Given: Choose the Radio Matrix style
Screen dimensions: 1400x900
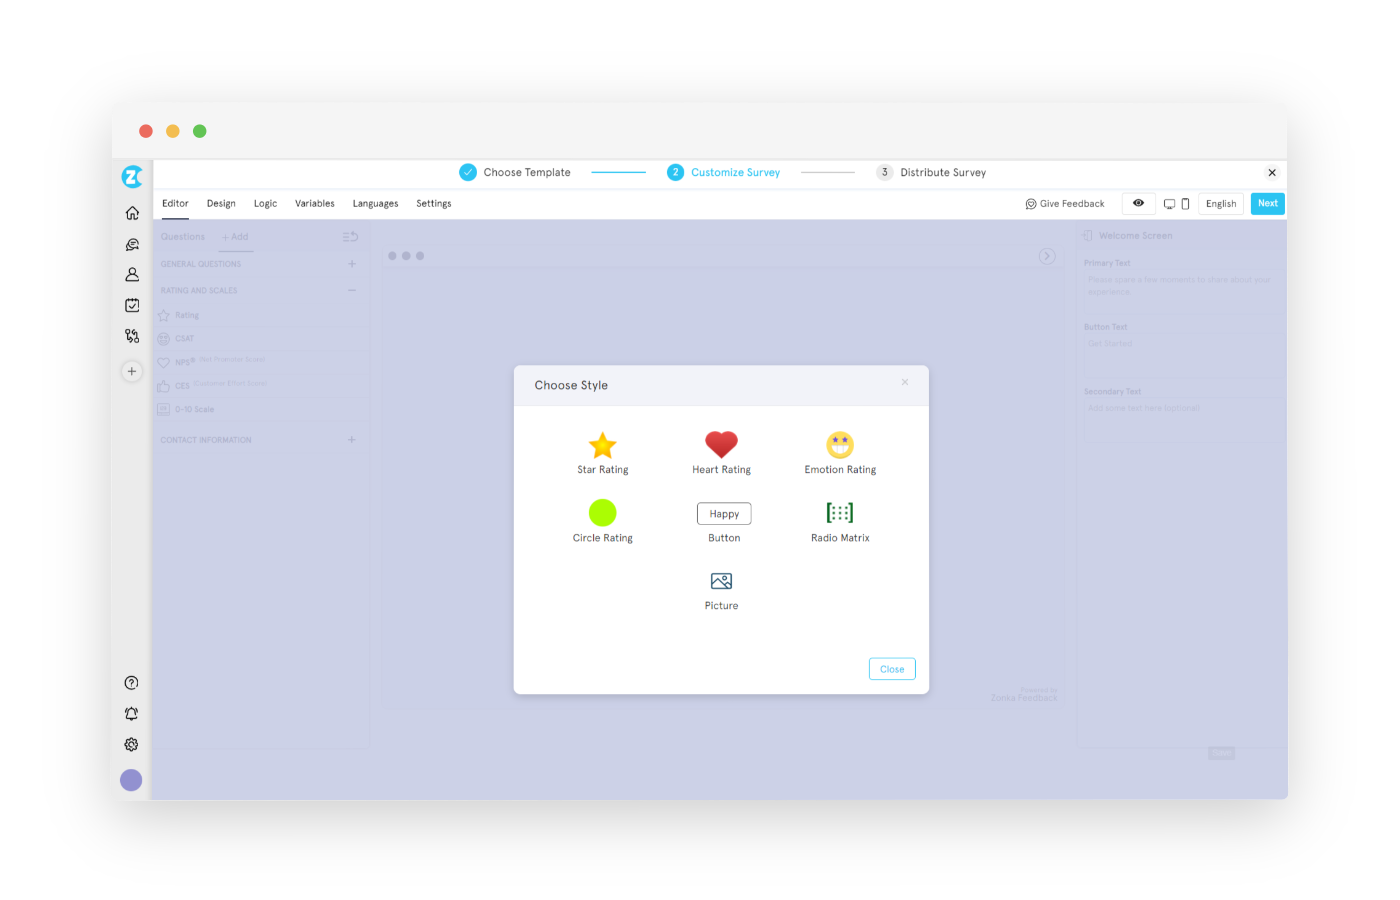Looking at the screenshot, I should tap(840, 521).
